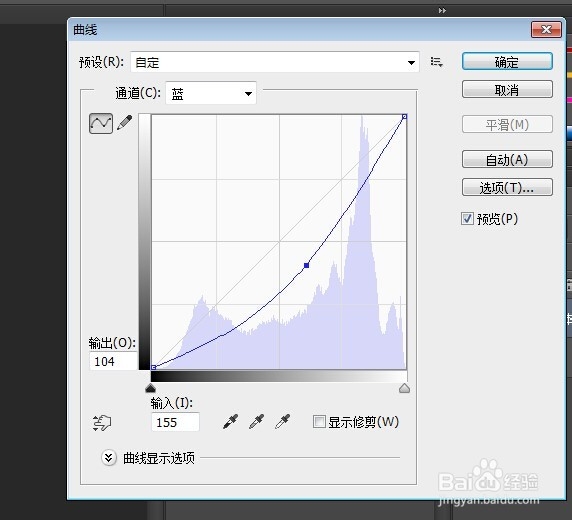This screenshot has height=520, width=572.
Task: Activate the on-image adjustment hand tool
Action: coord(102,423)
